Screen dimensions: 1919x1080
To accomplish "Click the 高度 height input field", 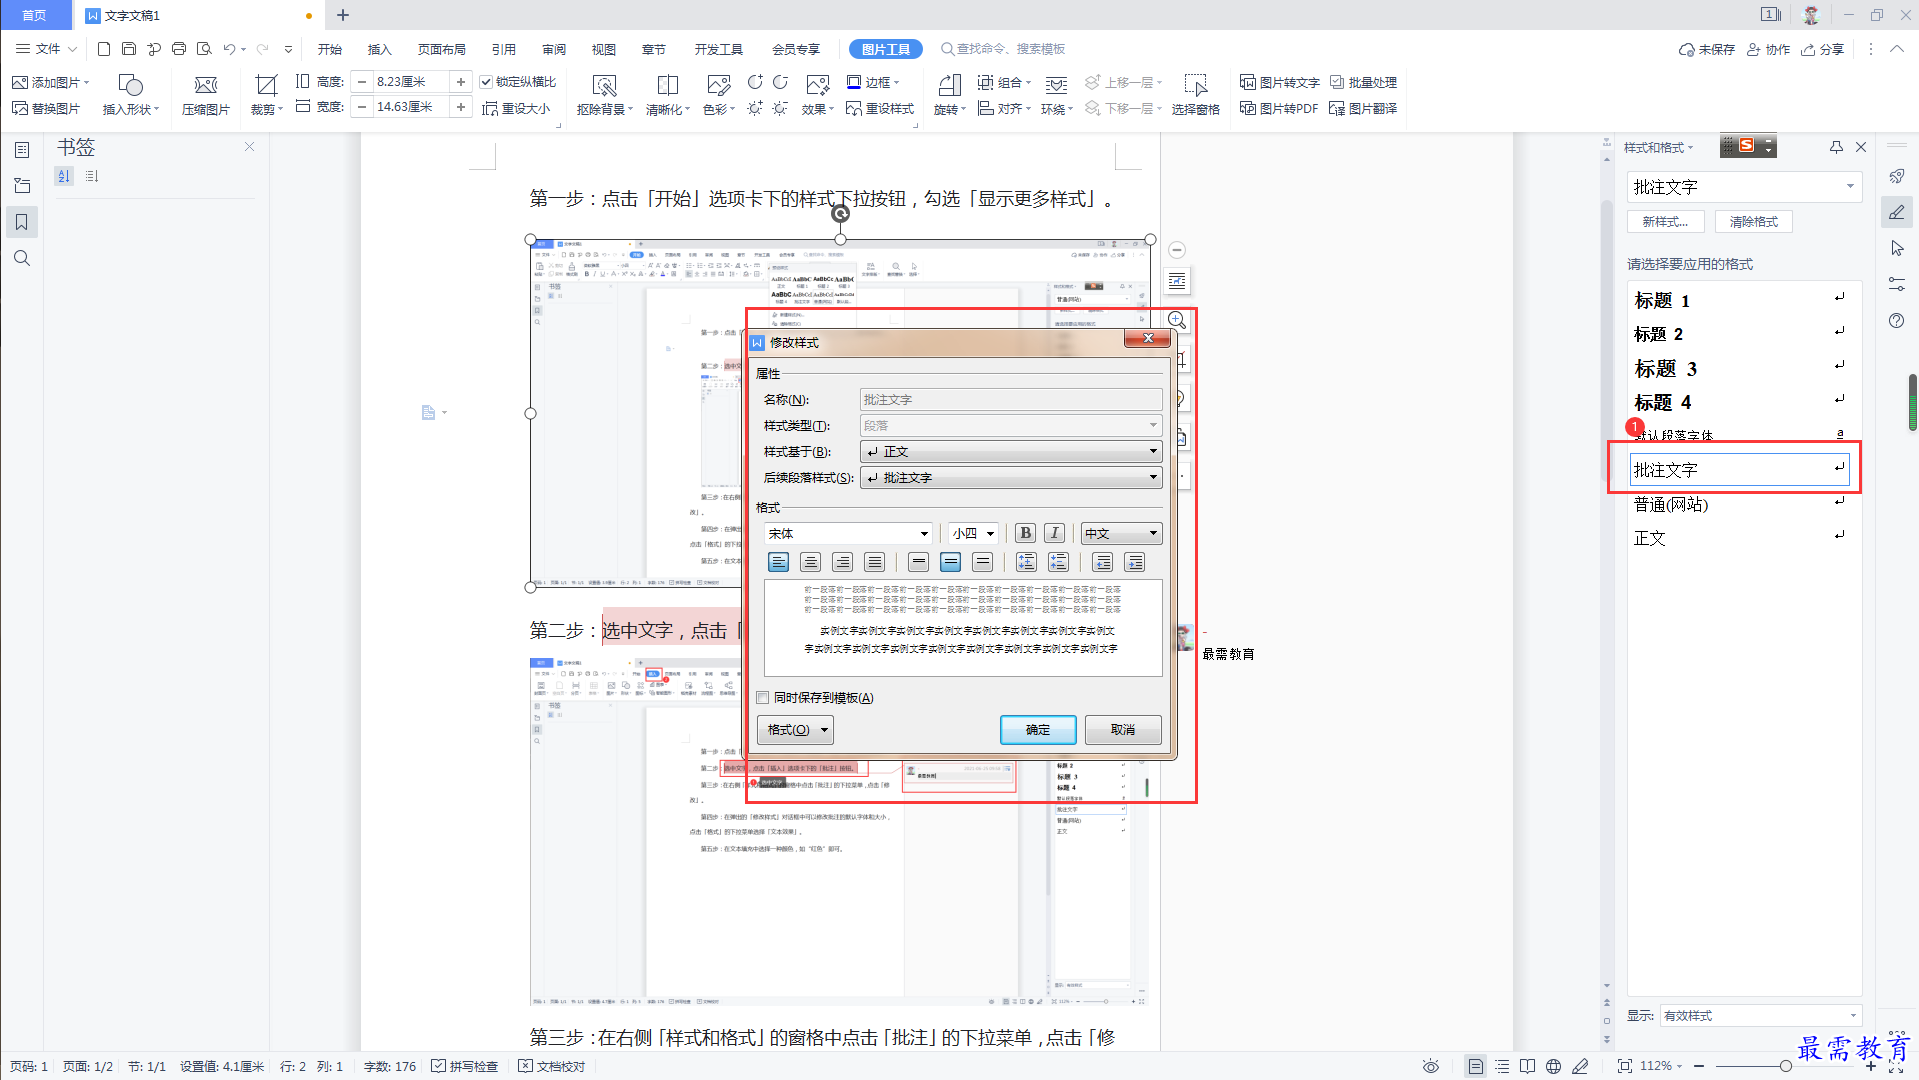I will [x=412, y=82].
